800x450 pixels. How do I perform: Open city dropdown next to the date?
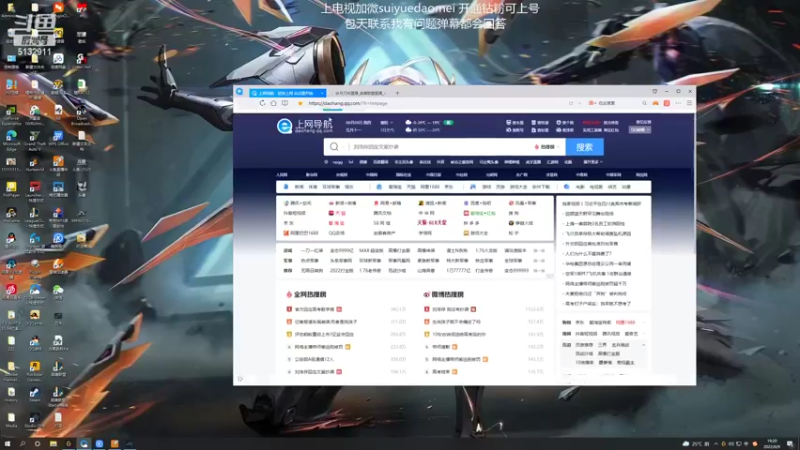click(x=386, y=122)
